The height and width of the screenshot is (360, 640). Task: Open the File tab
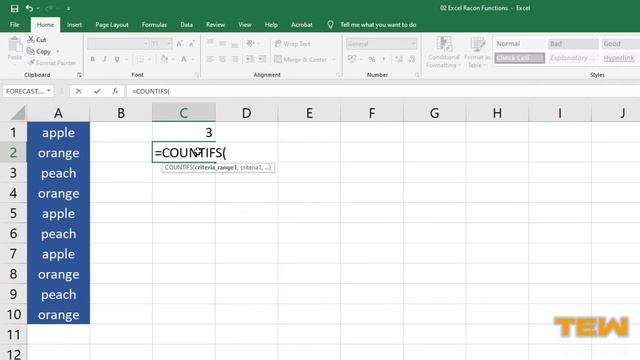(x=15, y=24)
